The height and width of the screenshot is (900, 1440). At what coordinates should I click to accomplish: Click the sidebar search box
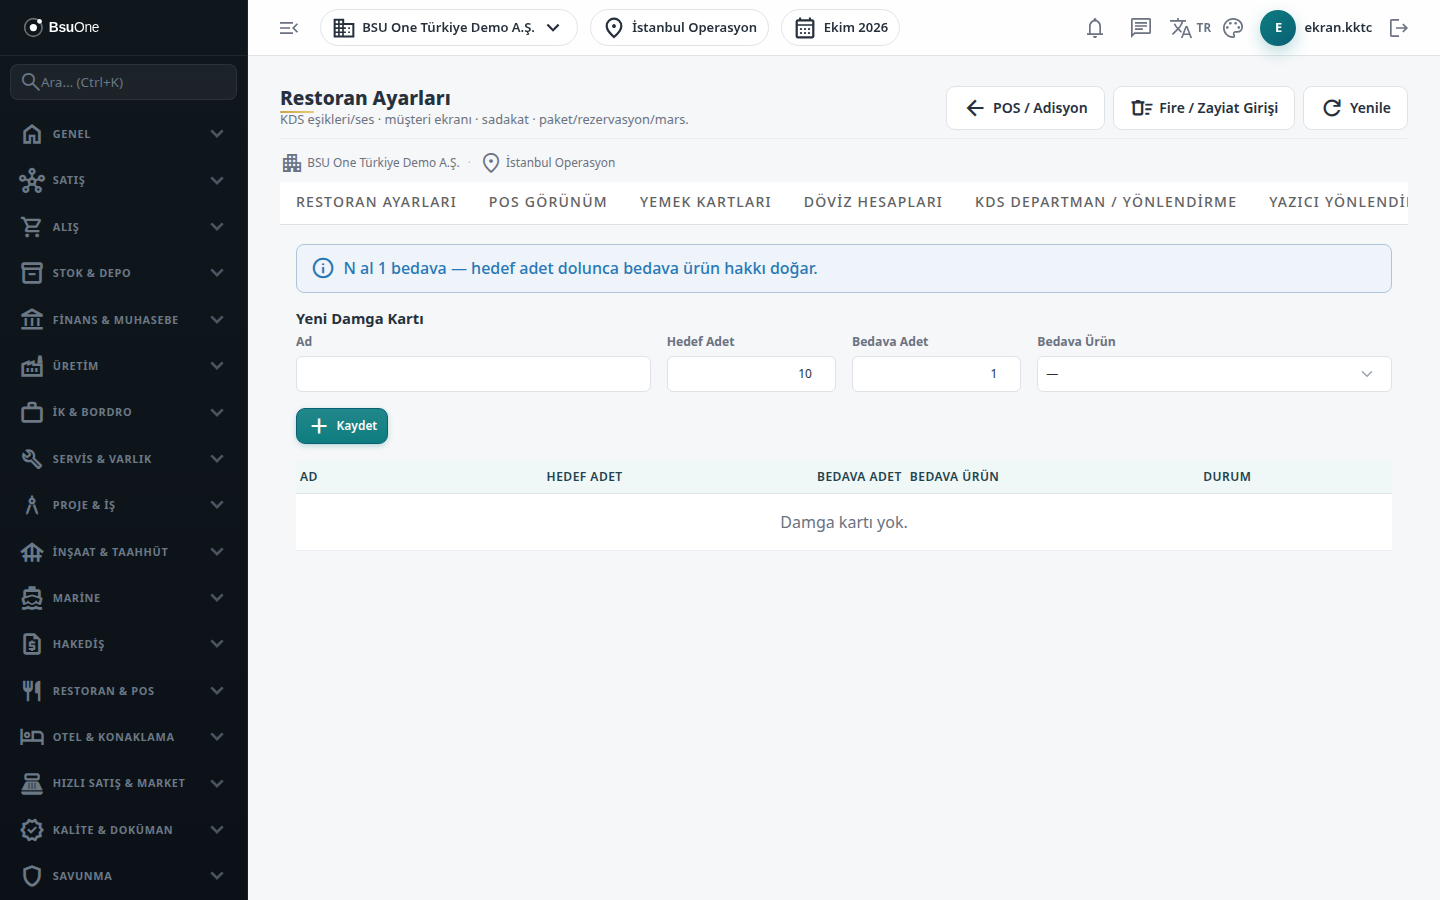(124, 82)
